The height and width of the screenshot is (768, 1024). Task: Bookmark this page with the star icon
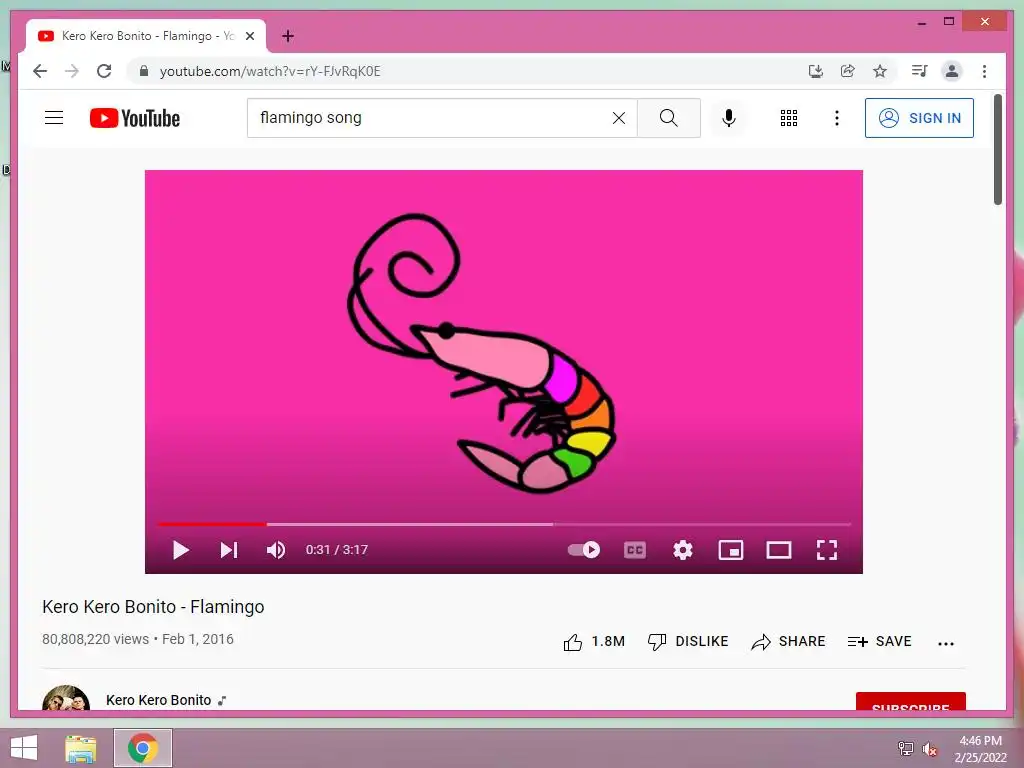[880, 71]
